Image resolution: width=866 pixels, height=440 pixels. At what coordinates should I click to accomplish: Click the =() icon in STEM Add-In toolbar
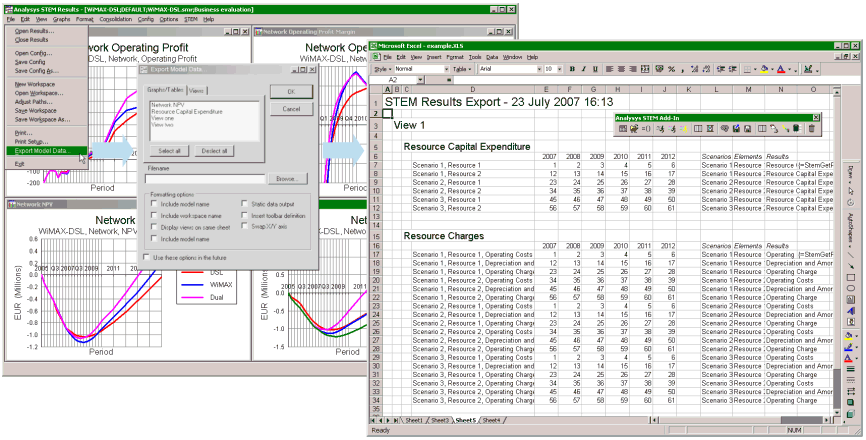646,128
